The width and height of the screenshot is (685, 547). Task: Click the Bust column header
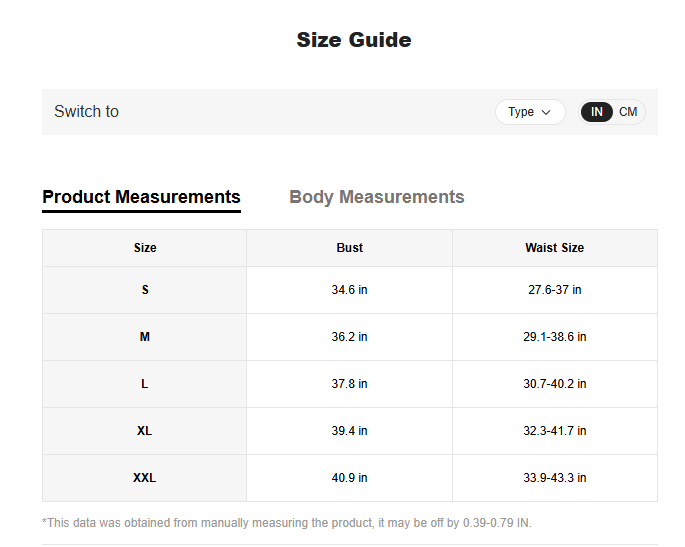[350, 248]
